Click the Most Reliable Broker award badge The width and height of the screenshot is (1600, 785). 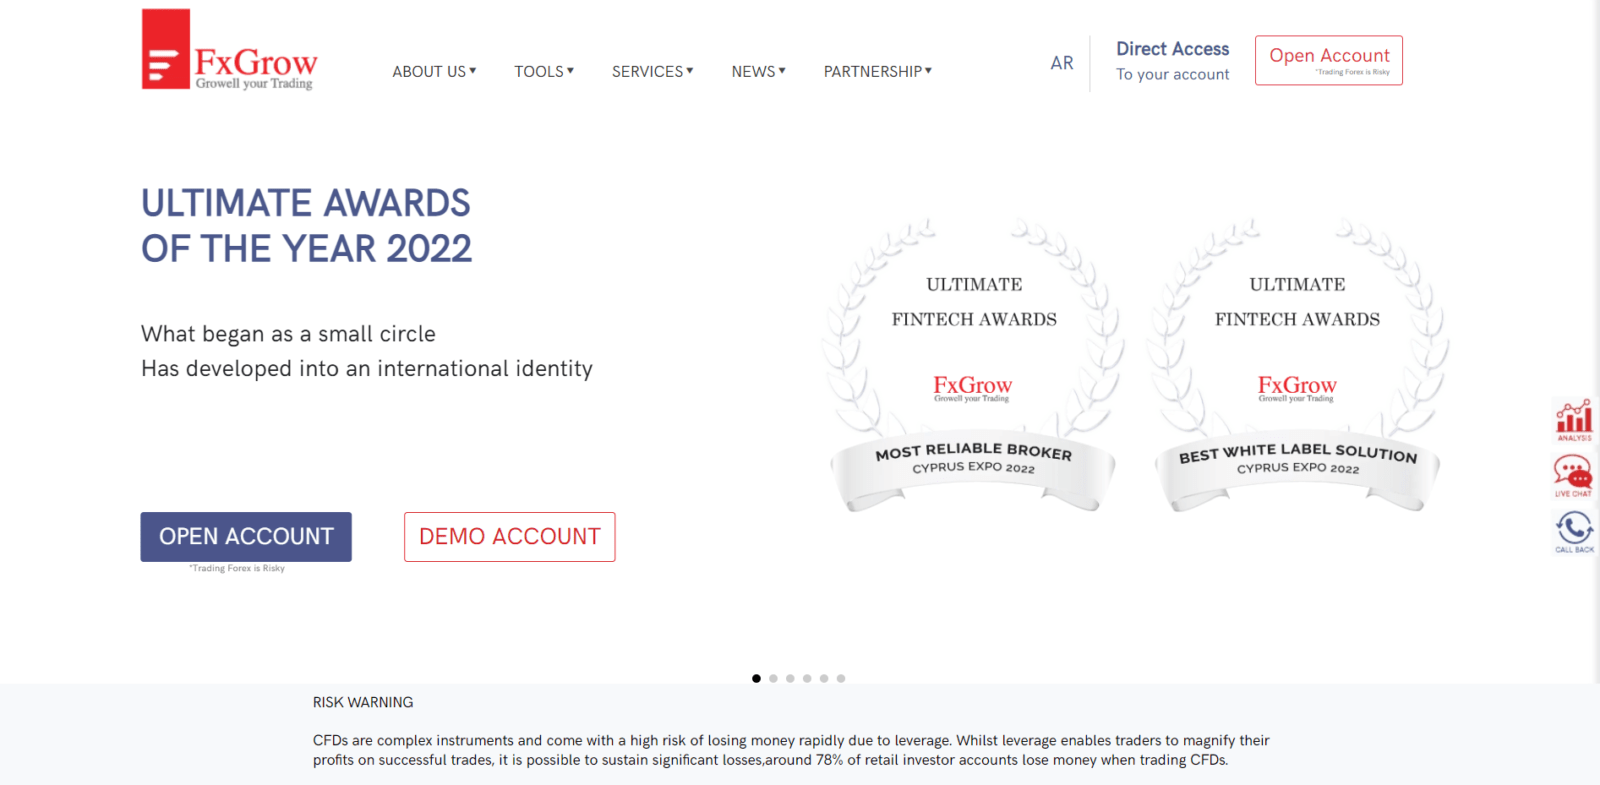coord(974,367)
